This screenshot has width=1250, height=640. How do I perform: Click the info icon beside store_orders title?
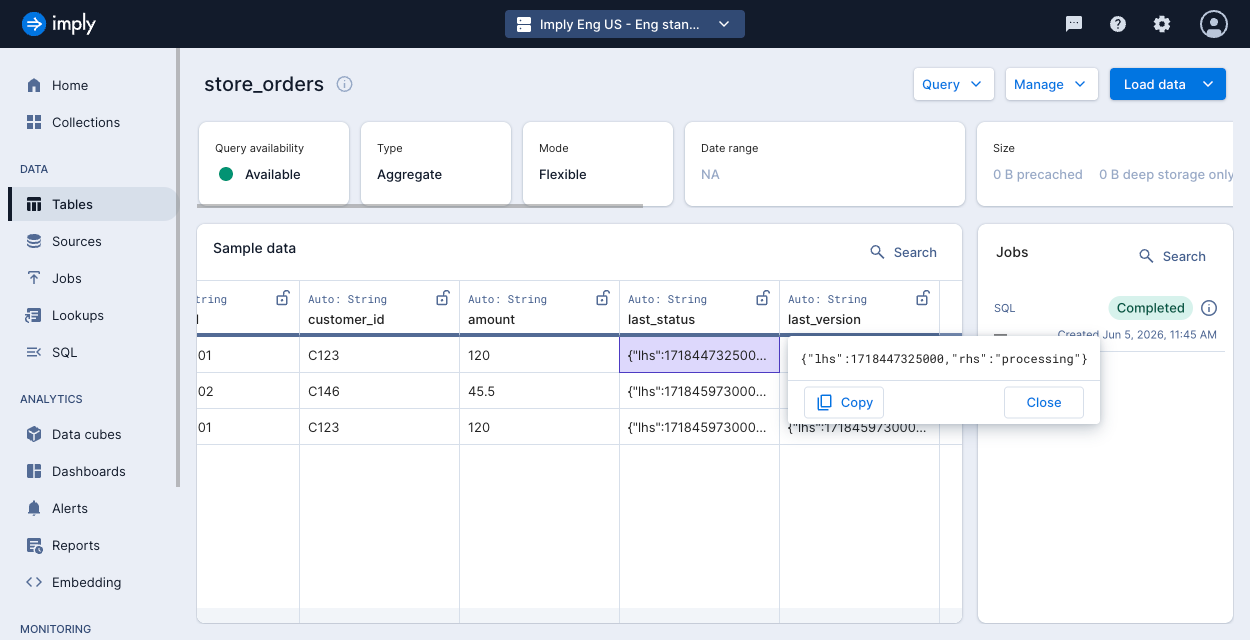(345, 84)
